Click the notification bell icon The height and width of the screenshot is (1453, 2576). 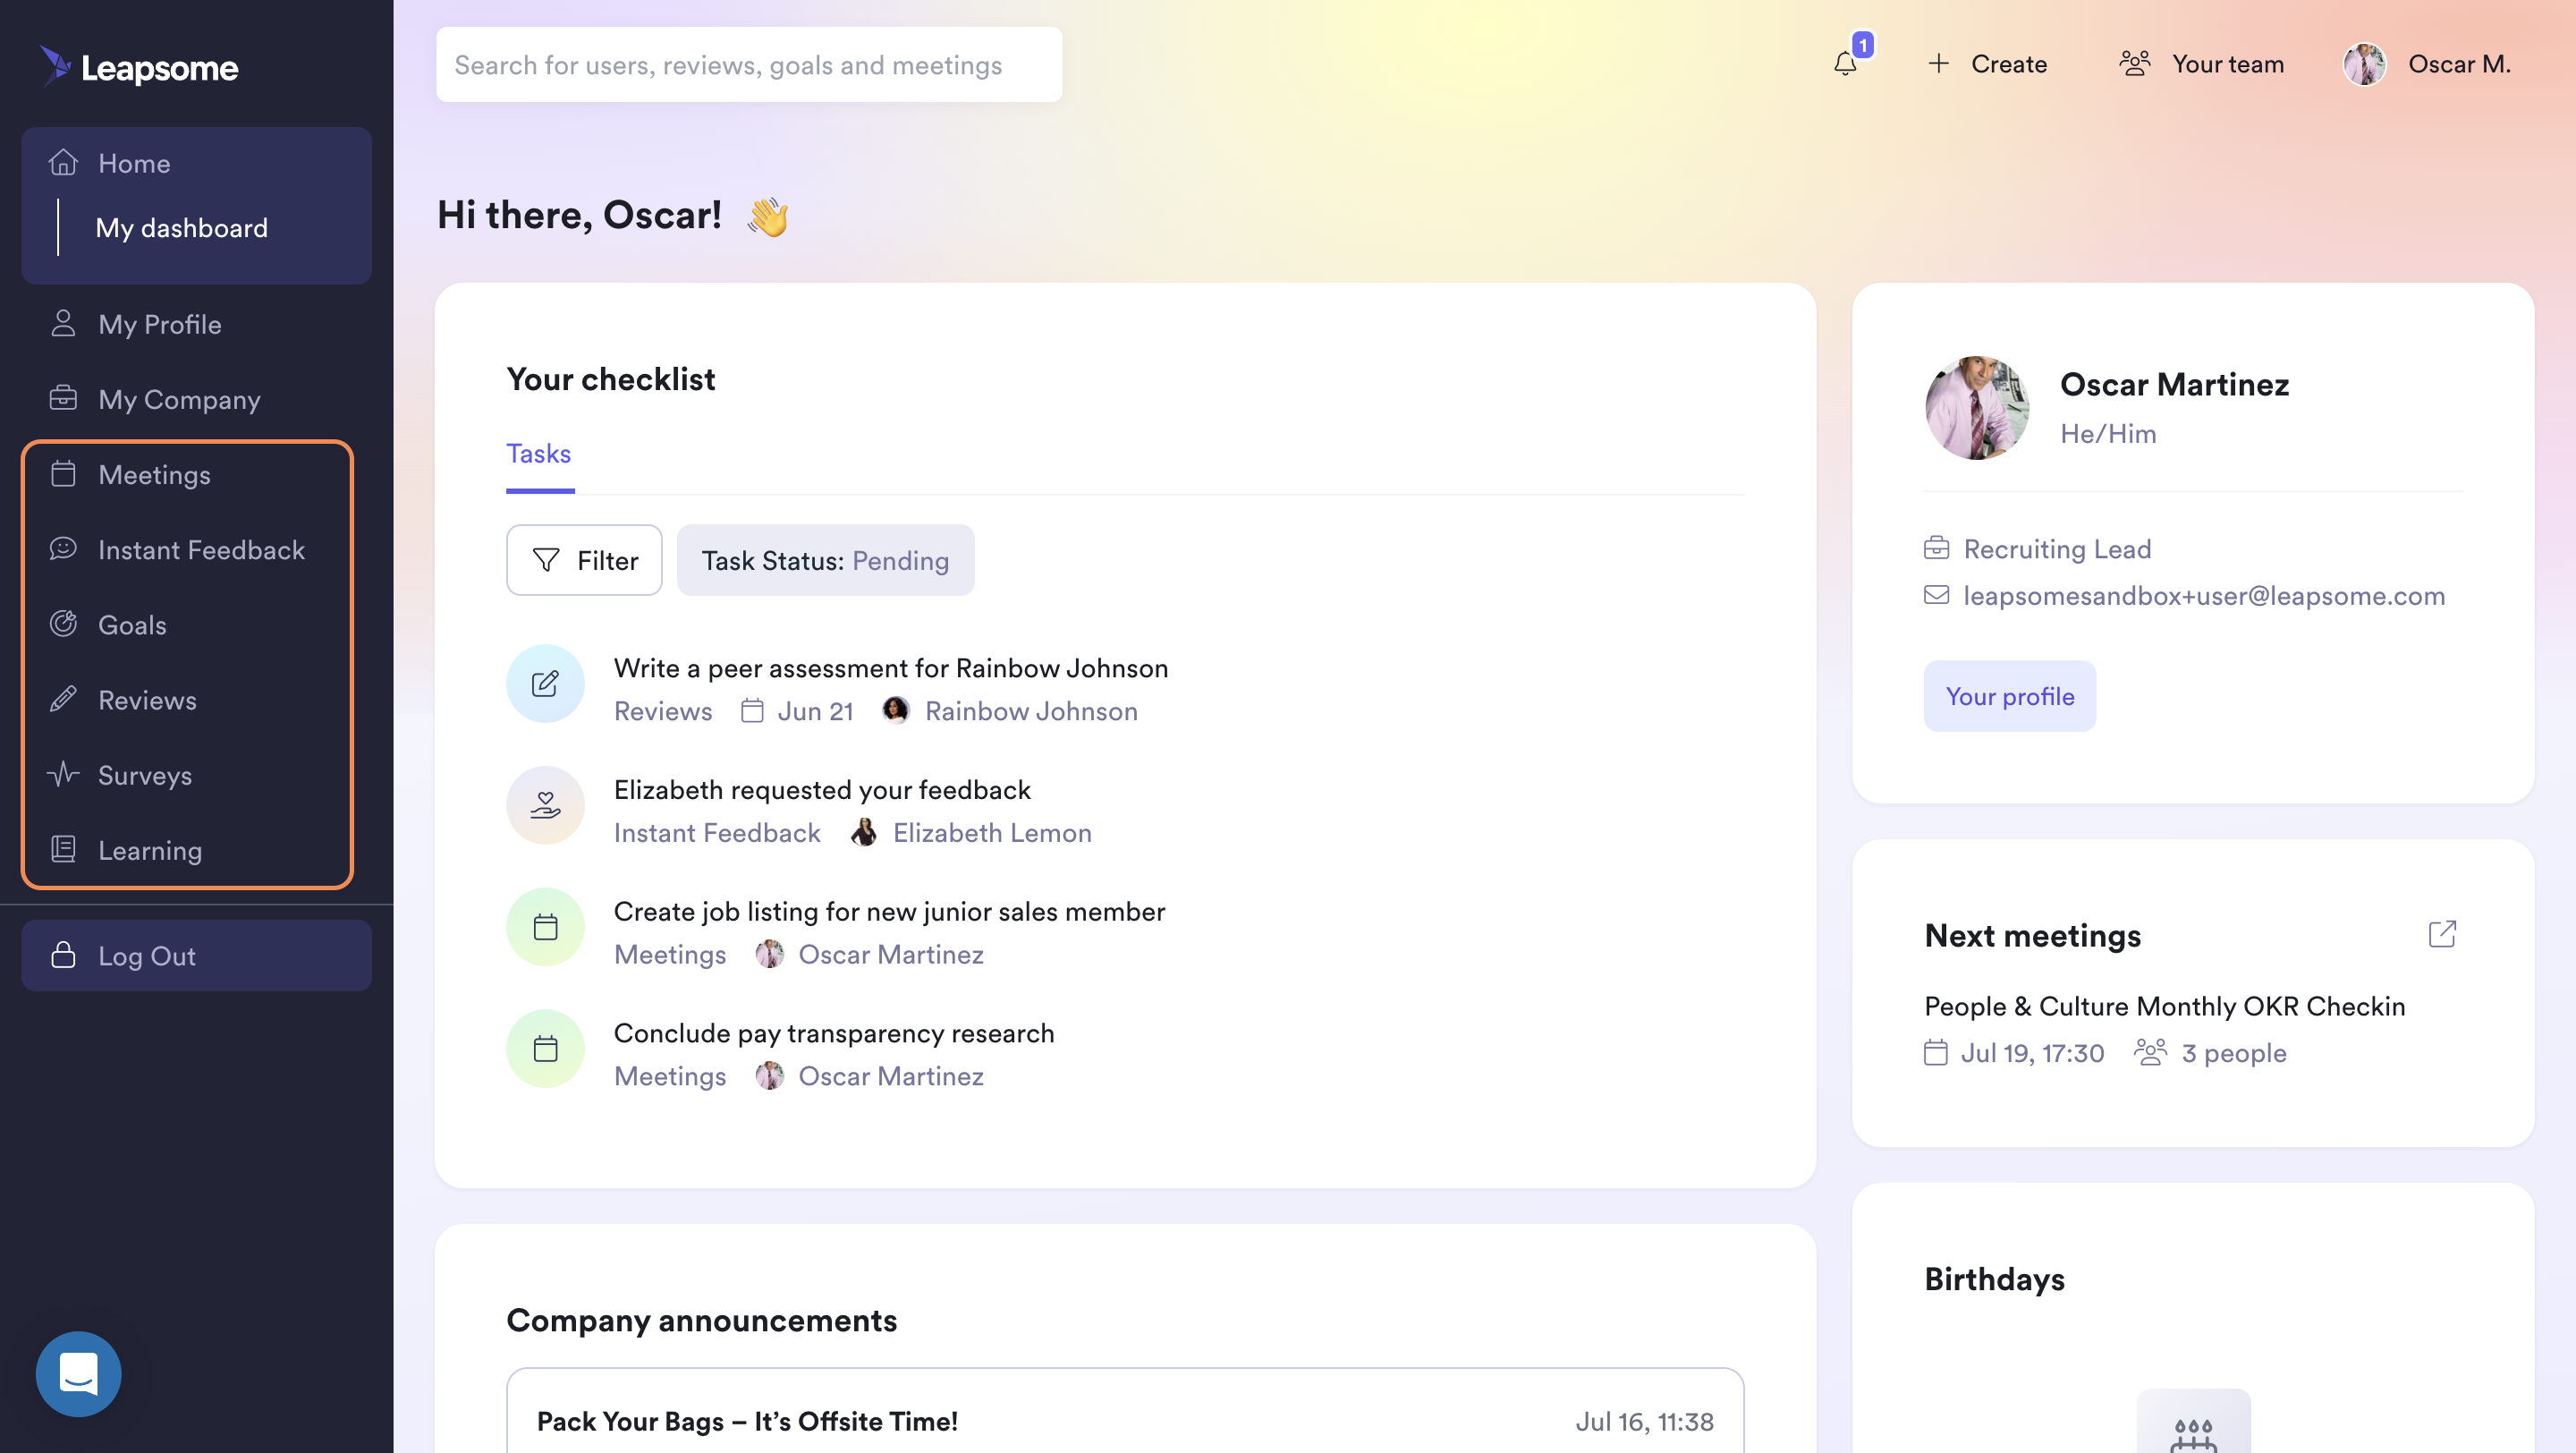(1845, 64)
